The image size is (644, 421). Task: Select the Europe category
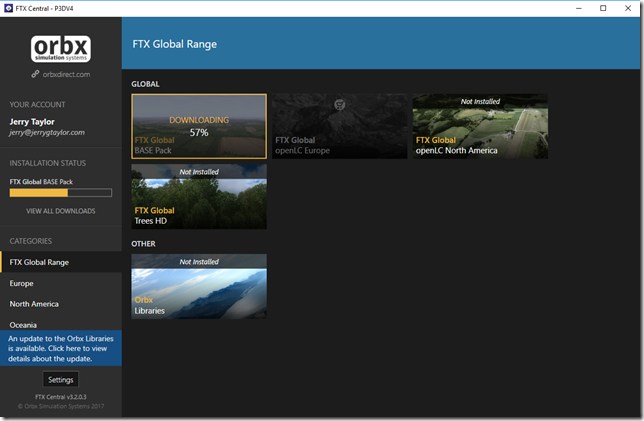pyautogui.click(x=61, y=283)
